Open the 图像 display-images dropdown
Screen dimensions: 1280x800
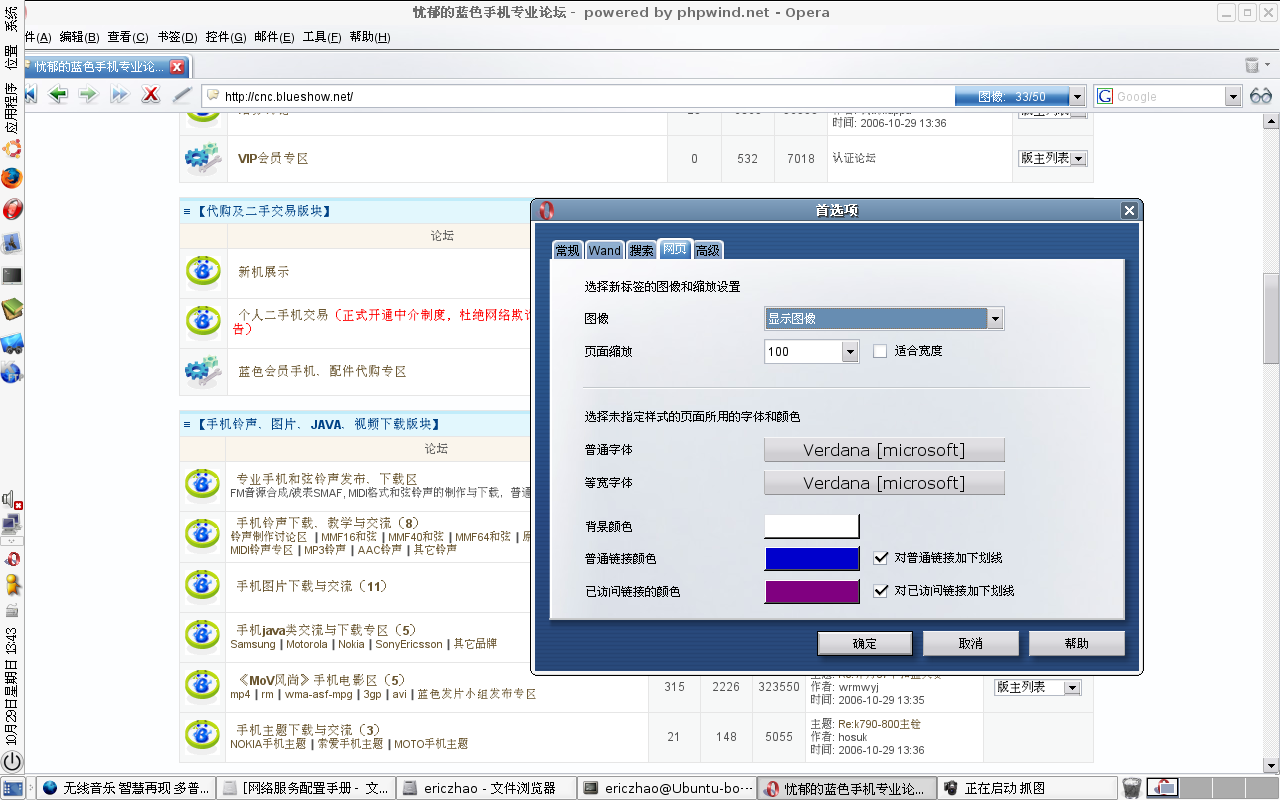tap(884, 318)
